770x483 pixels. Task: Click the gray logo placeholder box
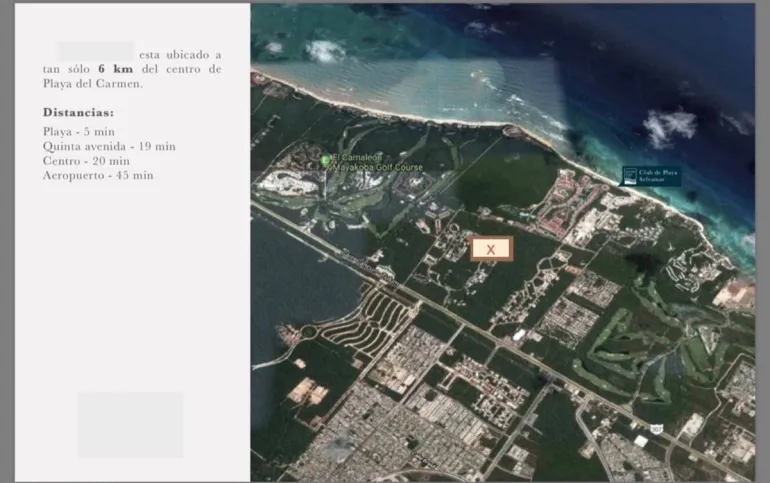point(130,424)
